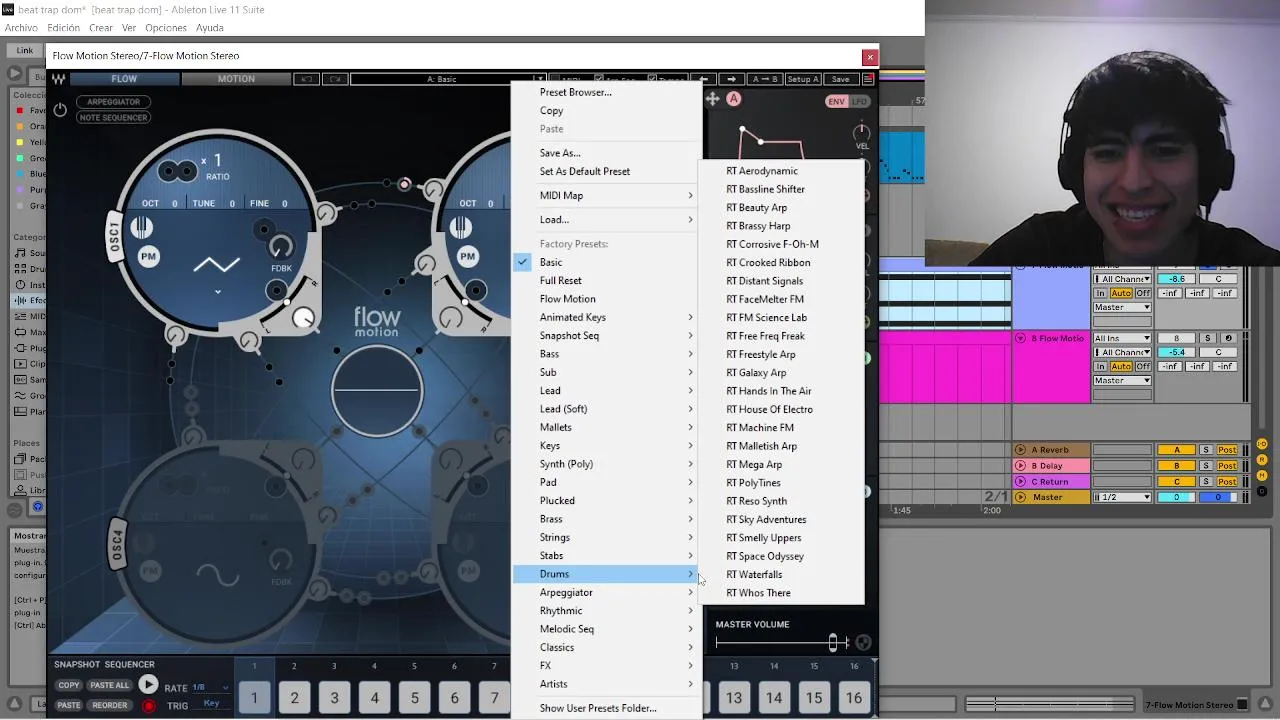Expand the Arpeggiator preset submenu
The image size is (1280, 720).
[606, 592]
